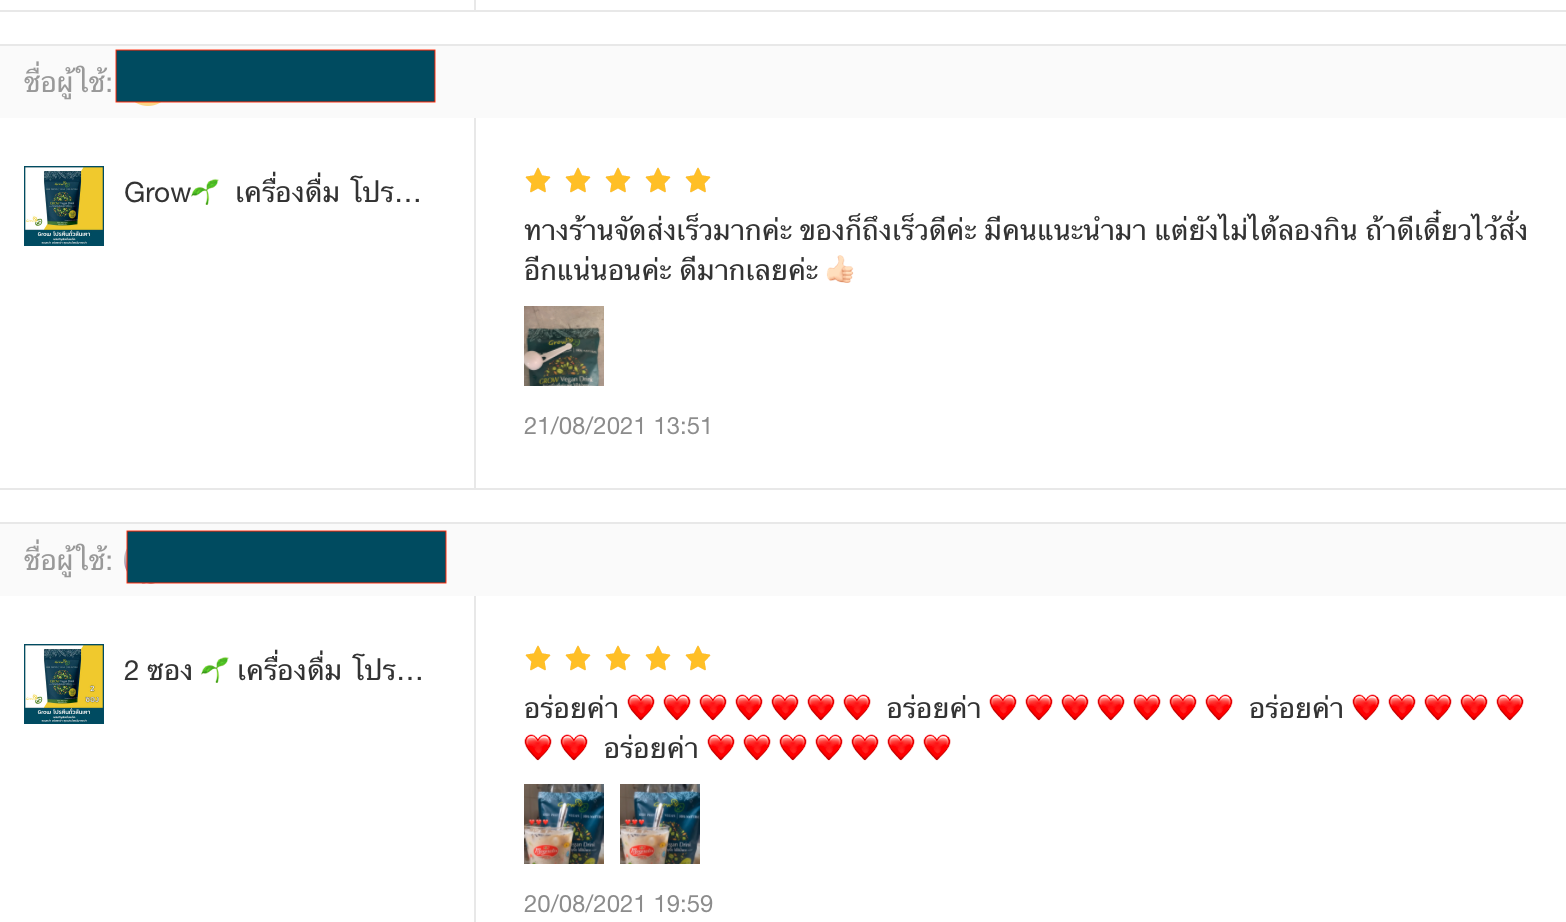The width and height of the screenshot is (1566, 922).
Task: View first drink photo in second review
Action: point(564,824)
